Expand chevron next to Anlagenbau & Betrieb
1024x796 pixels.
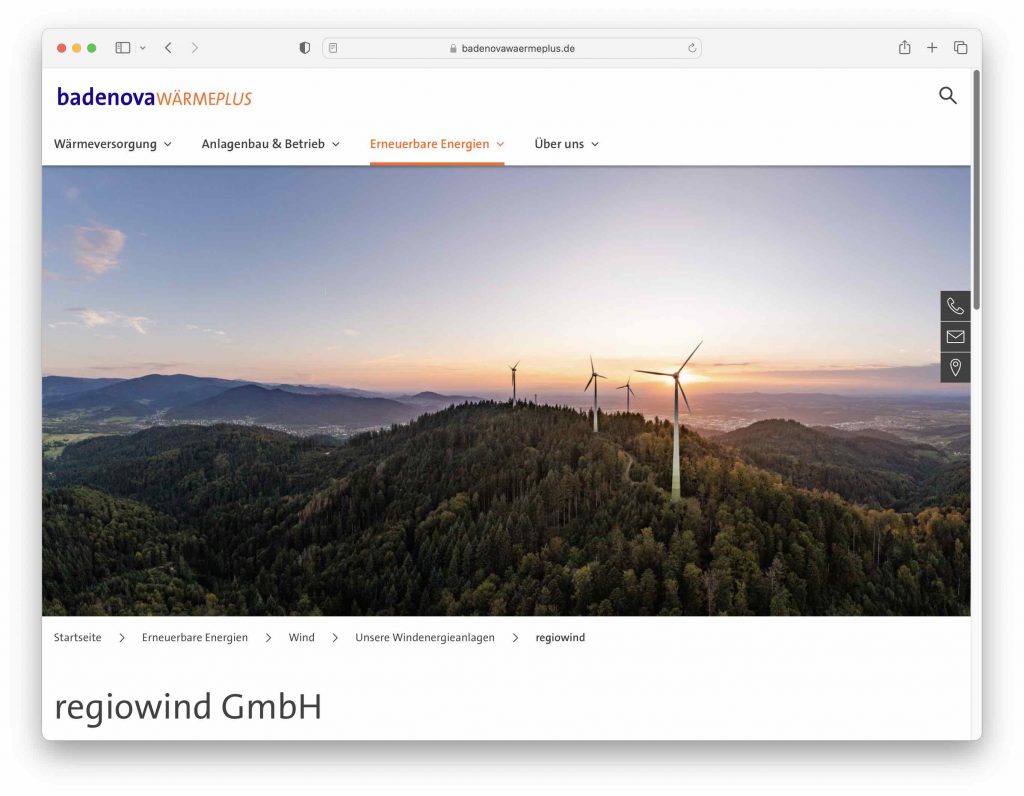coord(336,144)
